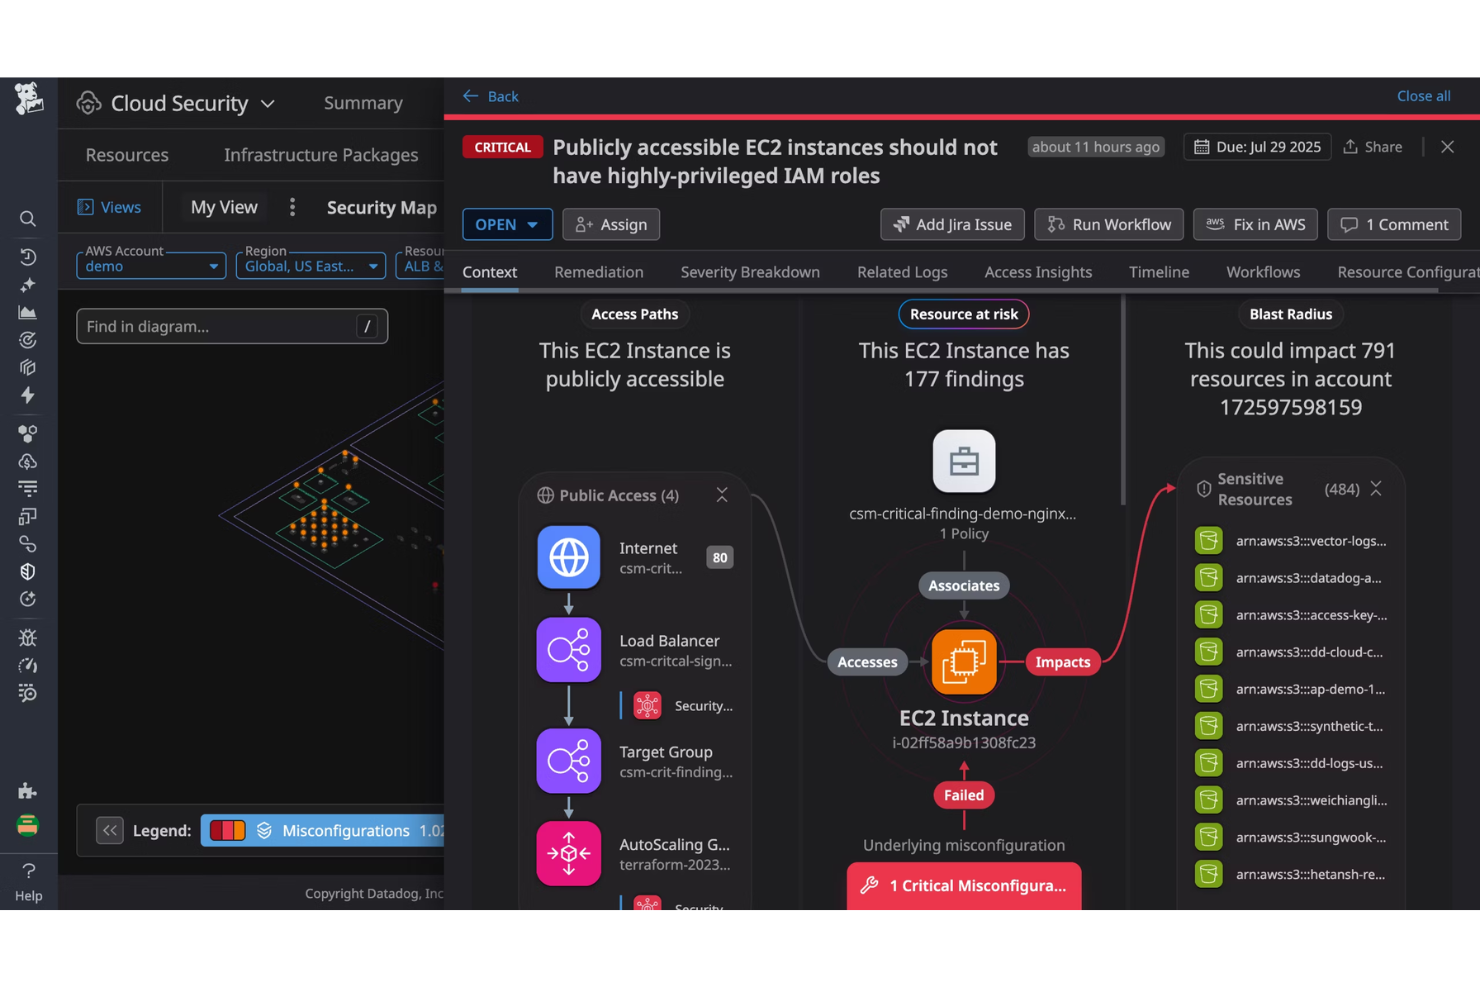This screenshot has height=987, width=1480.
Task: Select the security shield icon in the sidebar
Action: 27,571
